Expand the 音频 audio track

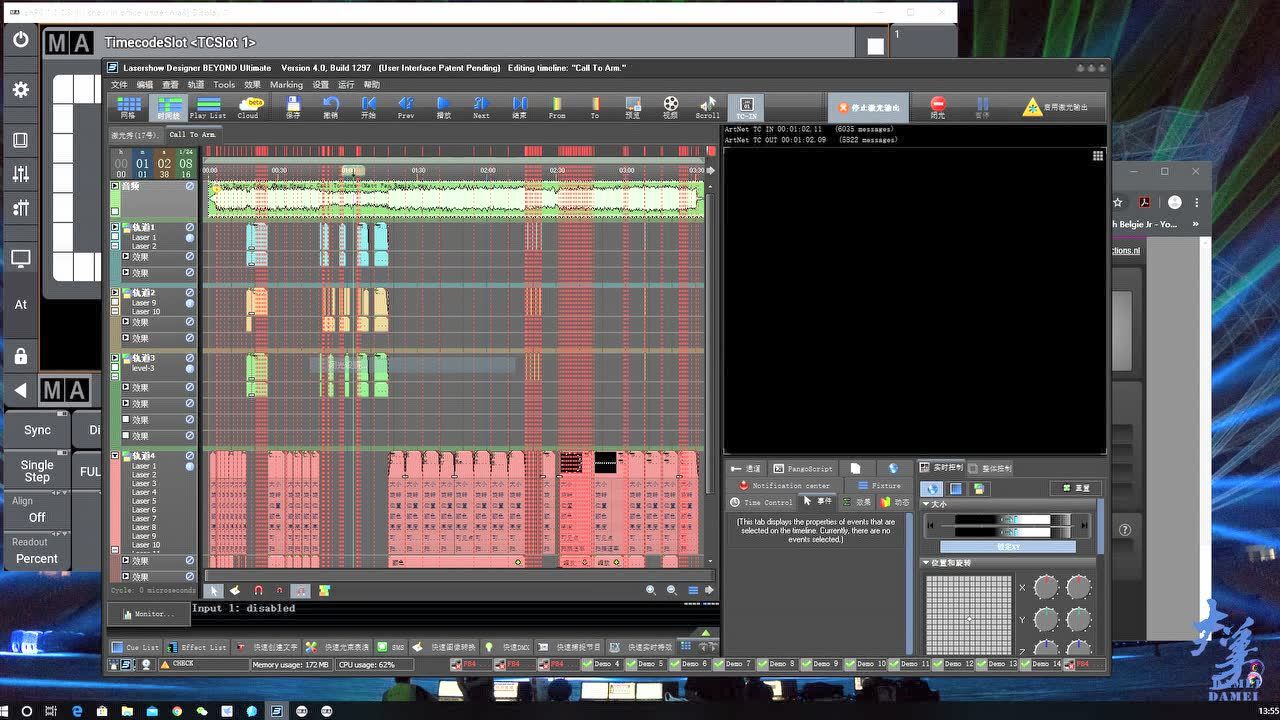pos(115,186)
